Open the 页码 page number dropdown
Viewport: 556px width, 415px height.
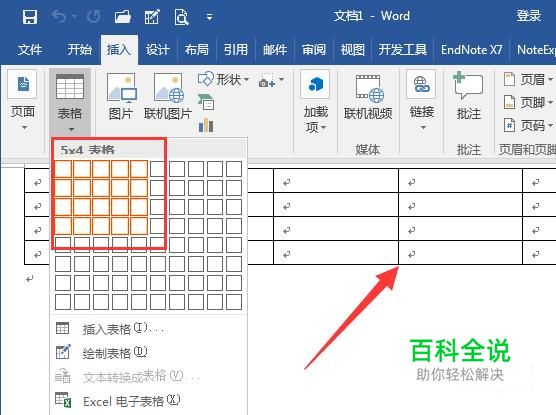(528, 125)
